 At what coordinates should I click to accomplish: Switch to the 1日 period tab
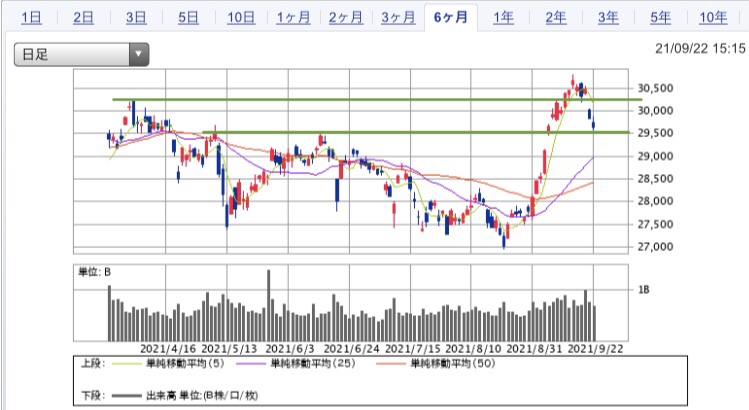[x=32, y=18]
